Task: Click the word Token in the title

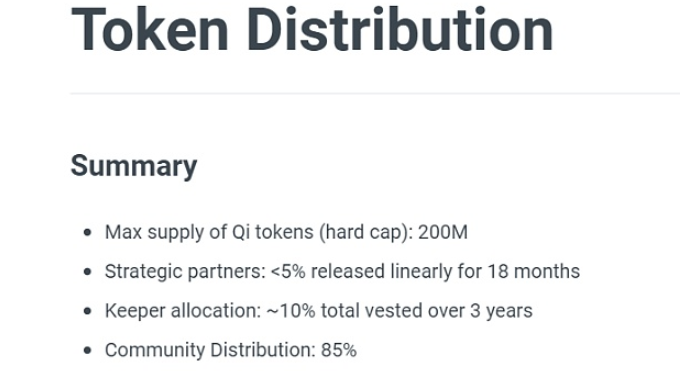Action: coord(150,30)
